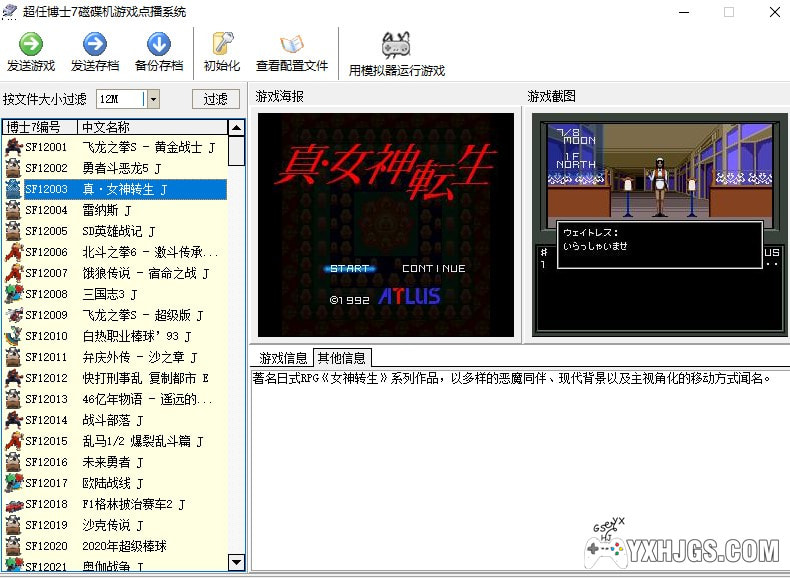
Task: Click the game list scrollbar up arrow
Action: [236, 128]
